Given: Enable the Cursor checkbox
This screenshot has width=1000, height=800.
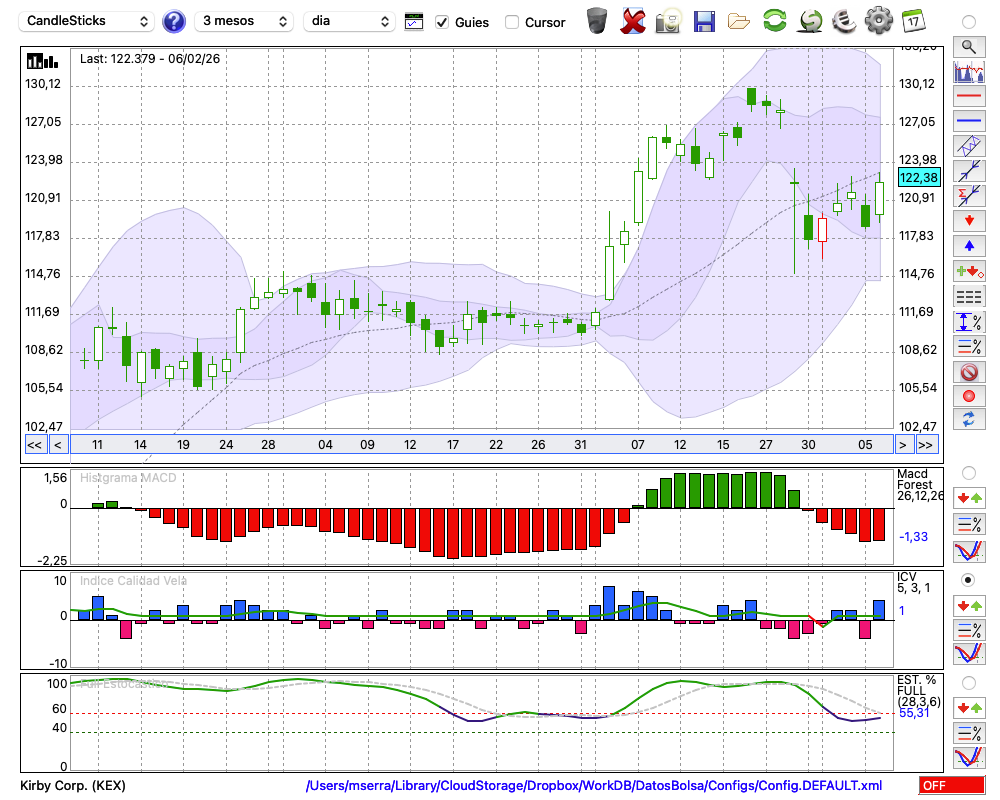Looking at the screenshot, I should click(512, 22).
